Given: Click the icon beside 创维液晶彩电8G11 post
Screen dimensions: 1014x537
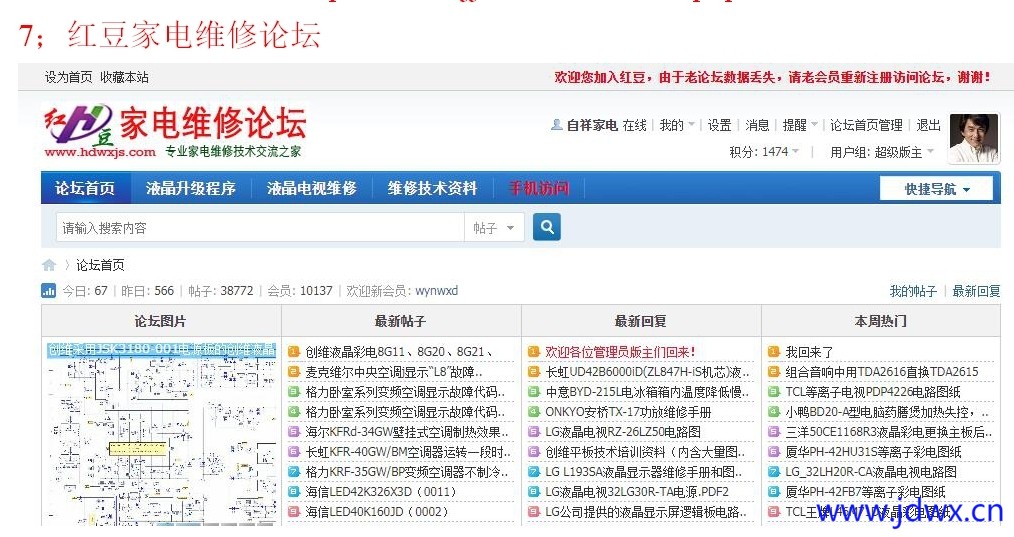Looking at the screenshot, I should click(294, 352).
